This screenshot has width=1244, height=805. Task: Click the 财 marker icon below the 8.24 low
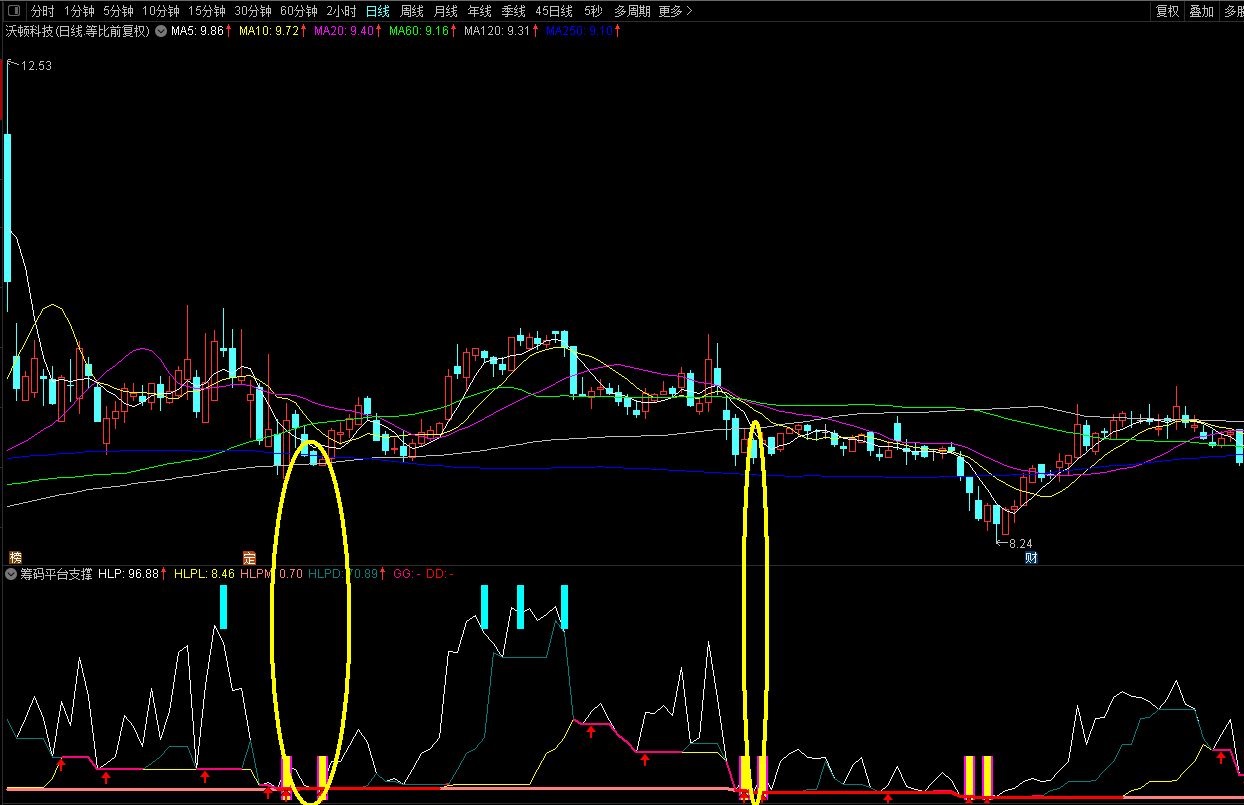[1031, 558]
